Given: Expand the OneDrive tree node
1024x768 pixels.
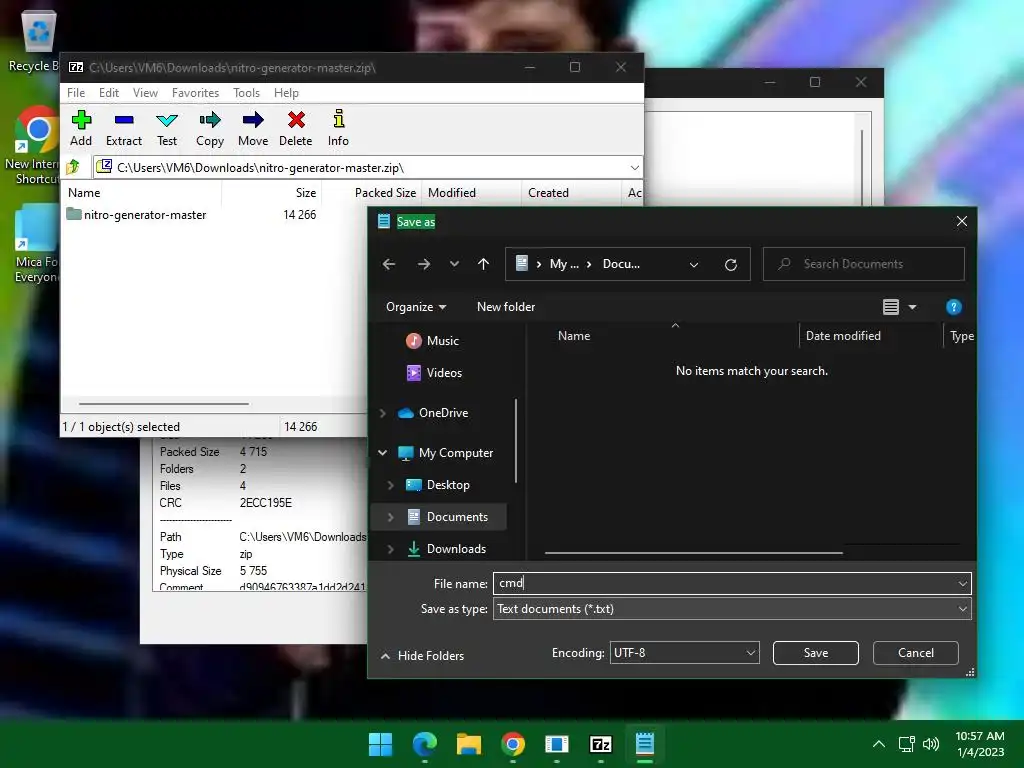Looking at the screenshot, I should 383,413.
